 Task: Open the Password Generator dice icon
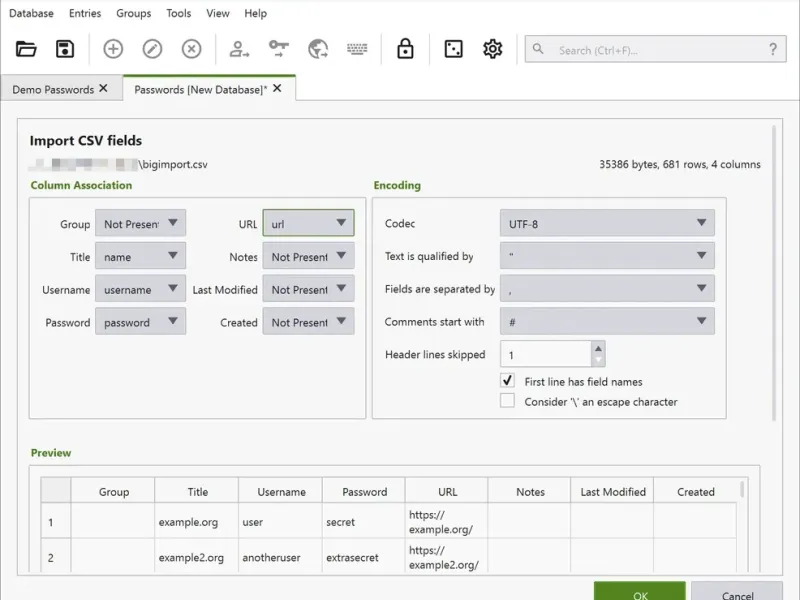(453, 49)
